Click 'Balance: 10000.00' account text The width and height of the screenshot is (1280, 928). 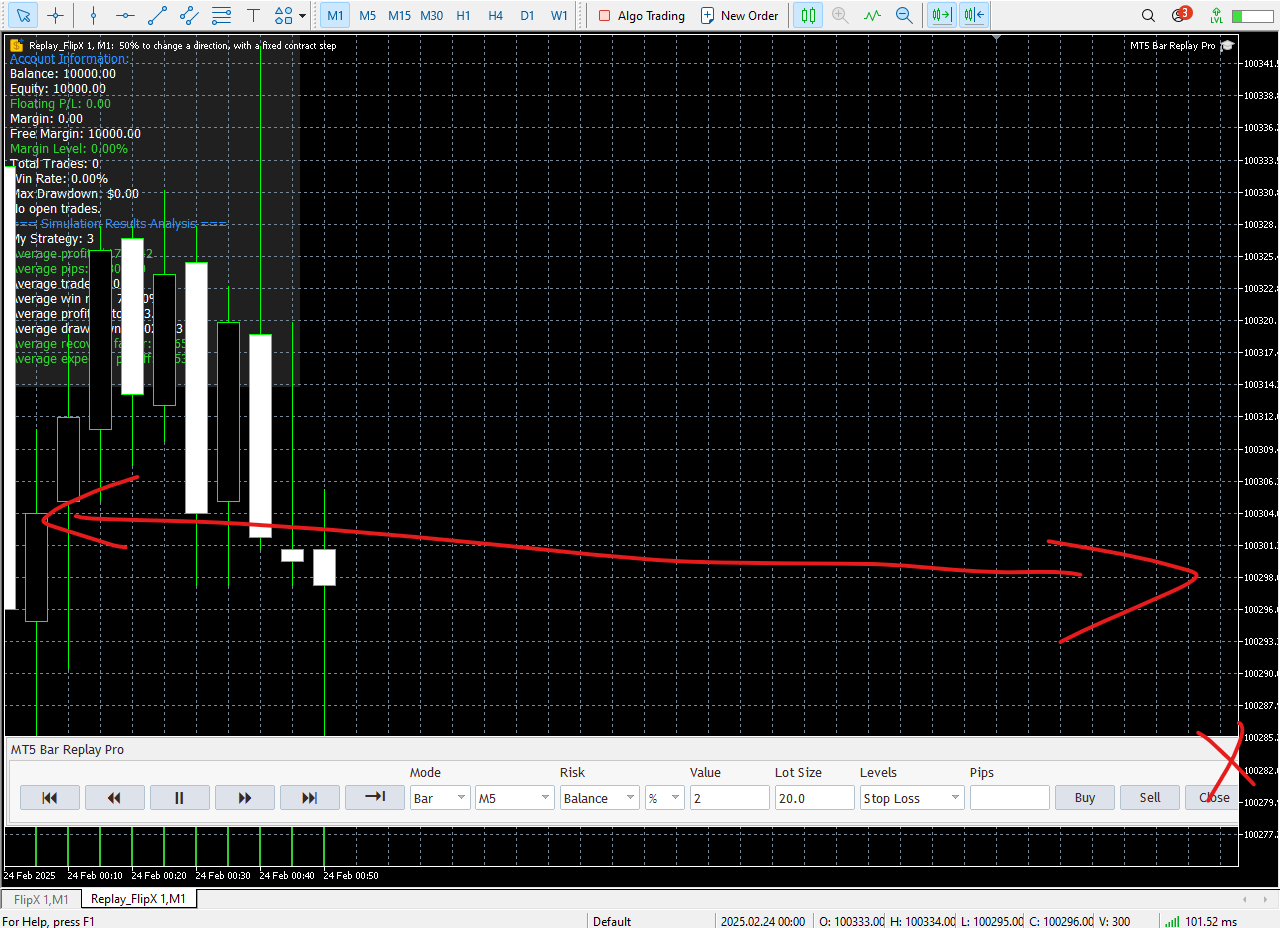point(63,73)
